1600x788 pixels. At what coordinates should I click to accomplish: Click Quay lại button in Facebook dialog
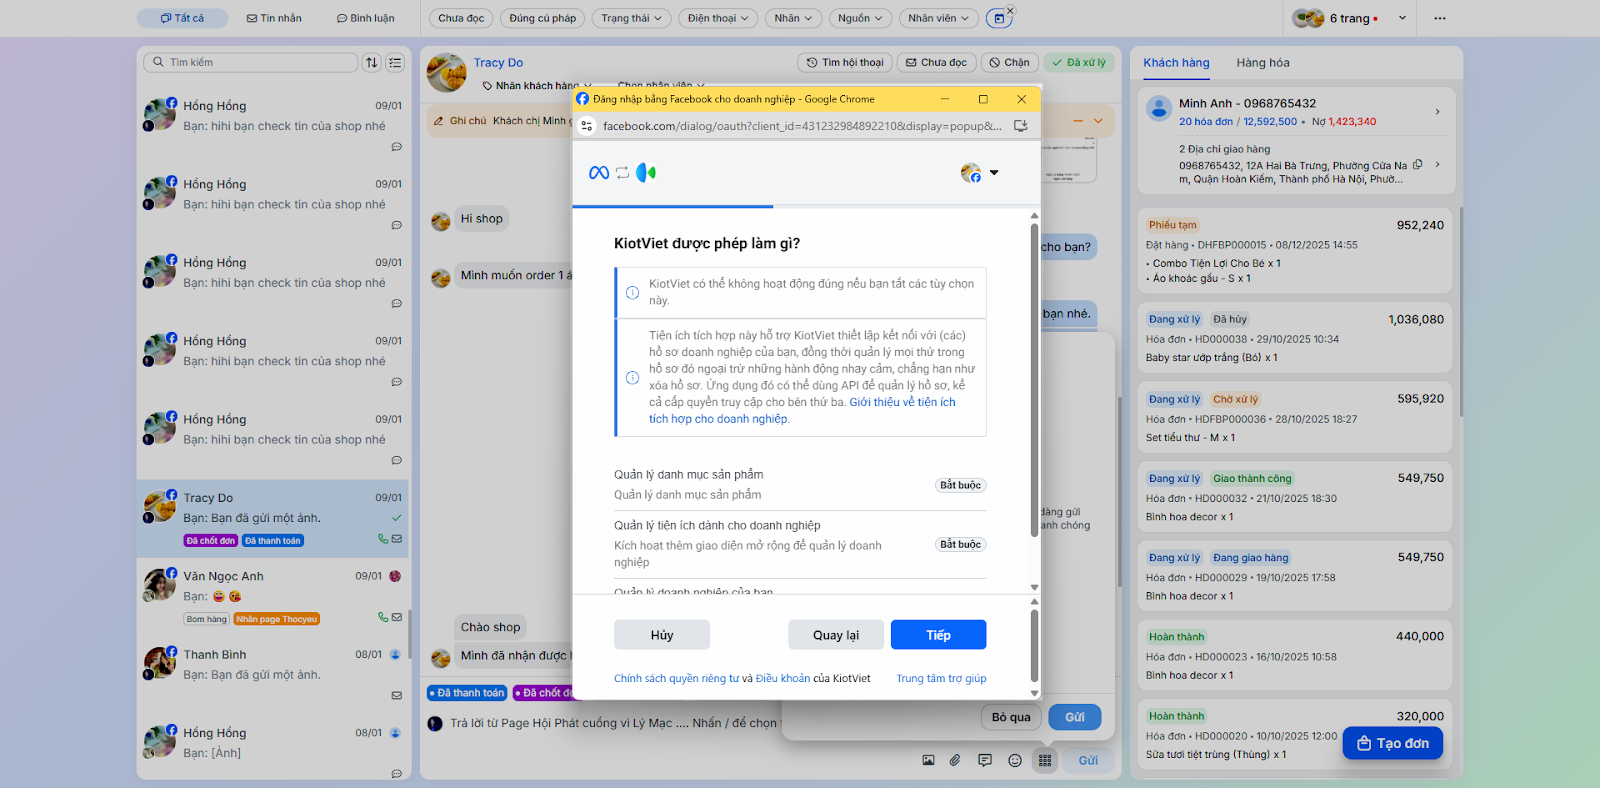tap(836, 635)
